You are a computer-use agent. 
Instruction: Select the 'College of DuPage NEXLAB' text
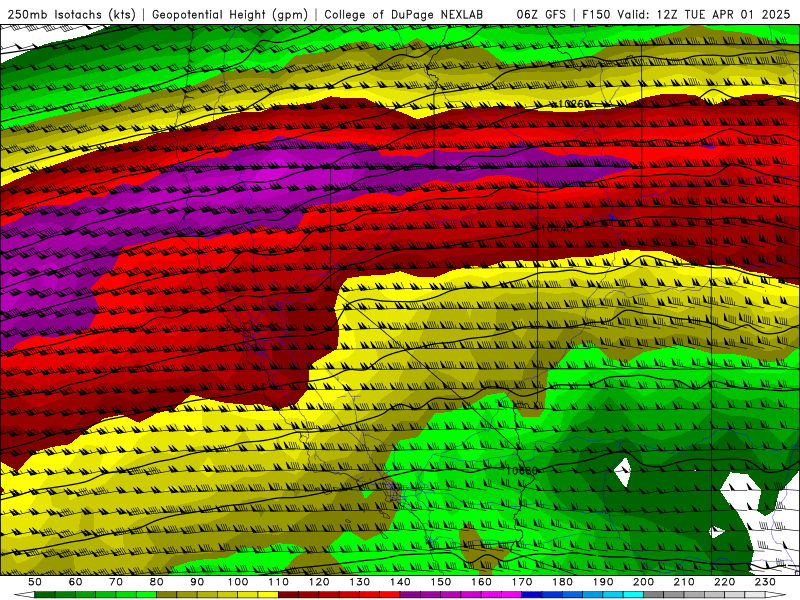click(x=404, y=14)
